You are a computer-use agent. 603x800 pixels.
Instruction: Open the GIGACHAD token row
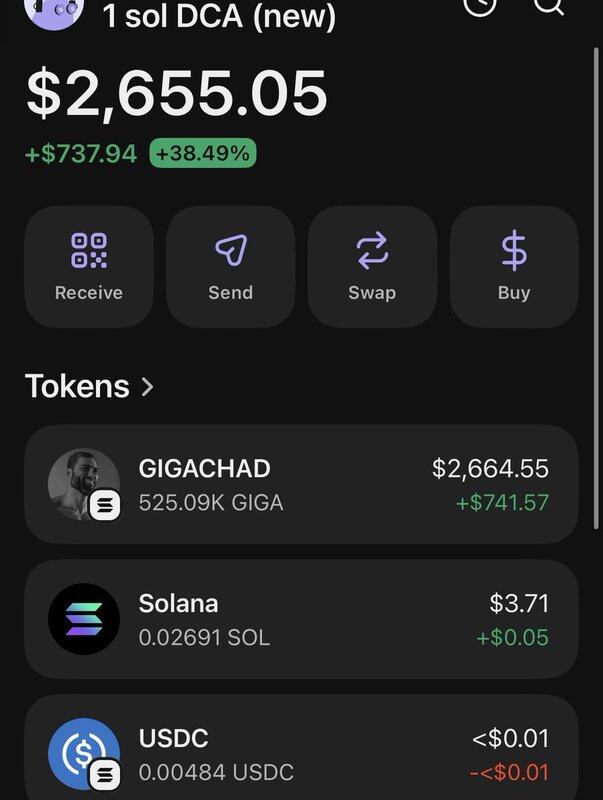[x=301, y=485]
